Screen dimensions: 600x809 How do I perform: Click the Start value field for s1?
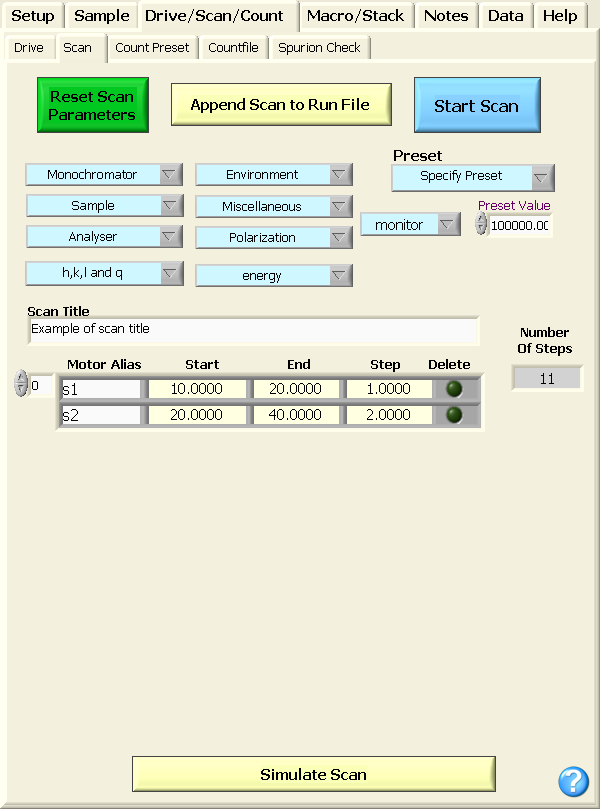198,389
